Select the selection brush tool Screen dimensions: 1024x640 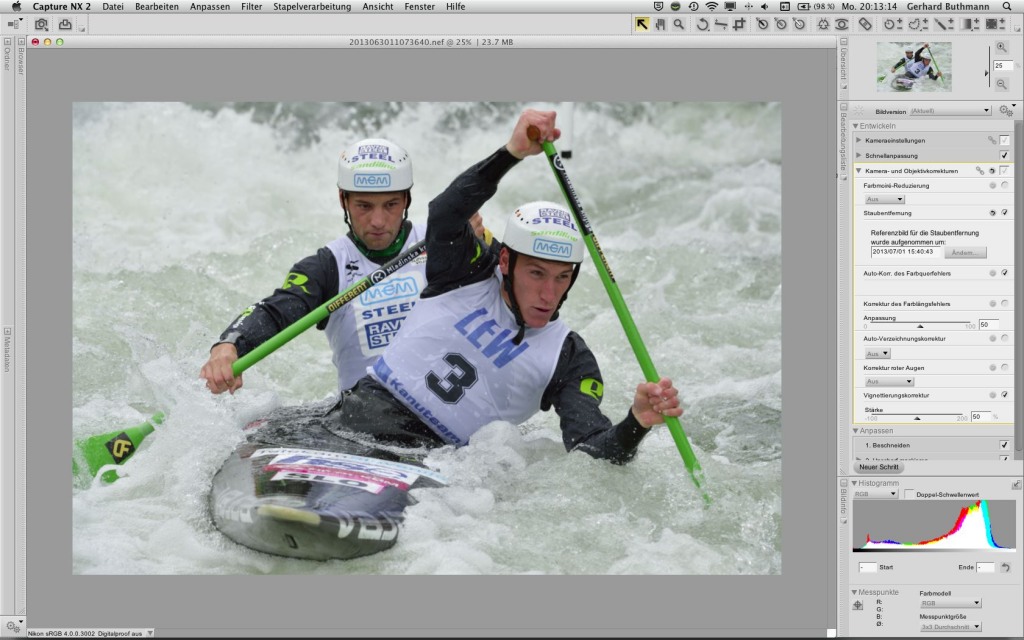click(943, 24)
